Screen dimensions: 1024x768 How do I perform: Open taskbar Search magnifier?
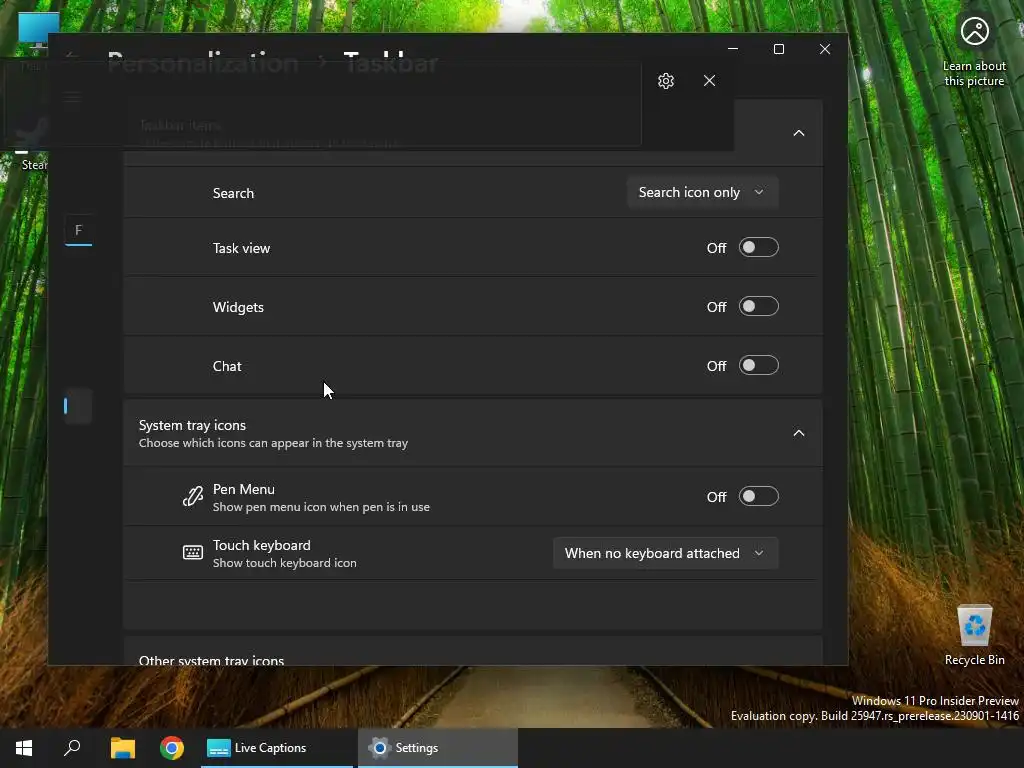72,748
